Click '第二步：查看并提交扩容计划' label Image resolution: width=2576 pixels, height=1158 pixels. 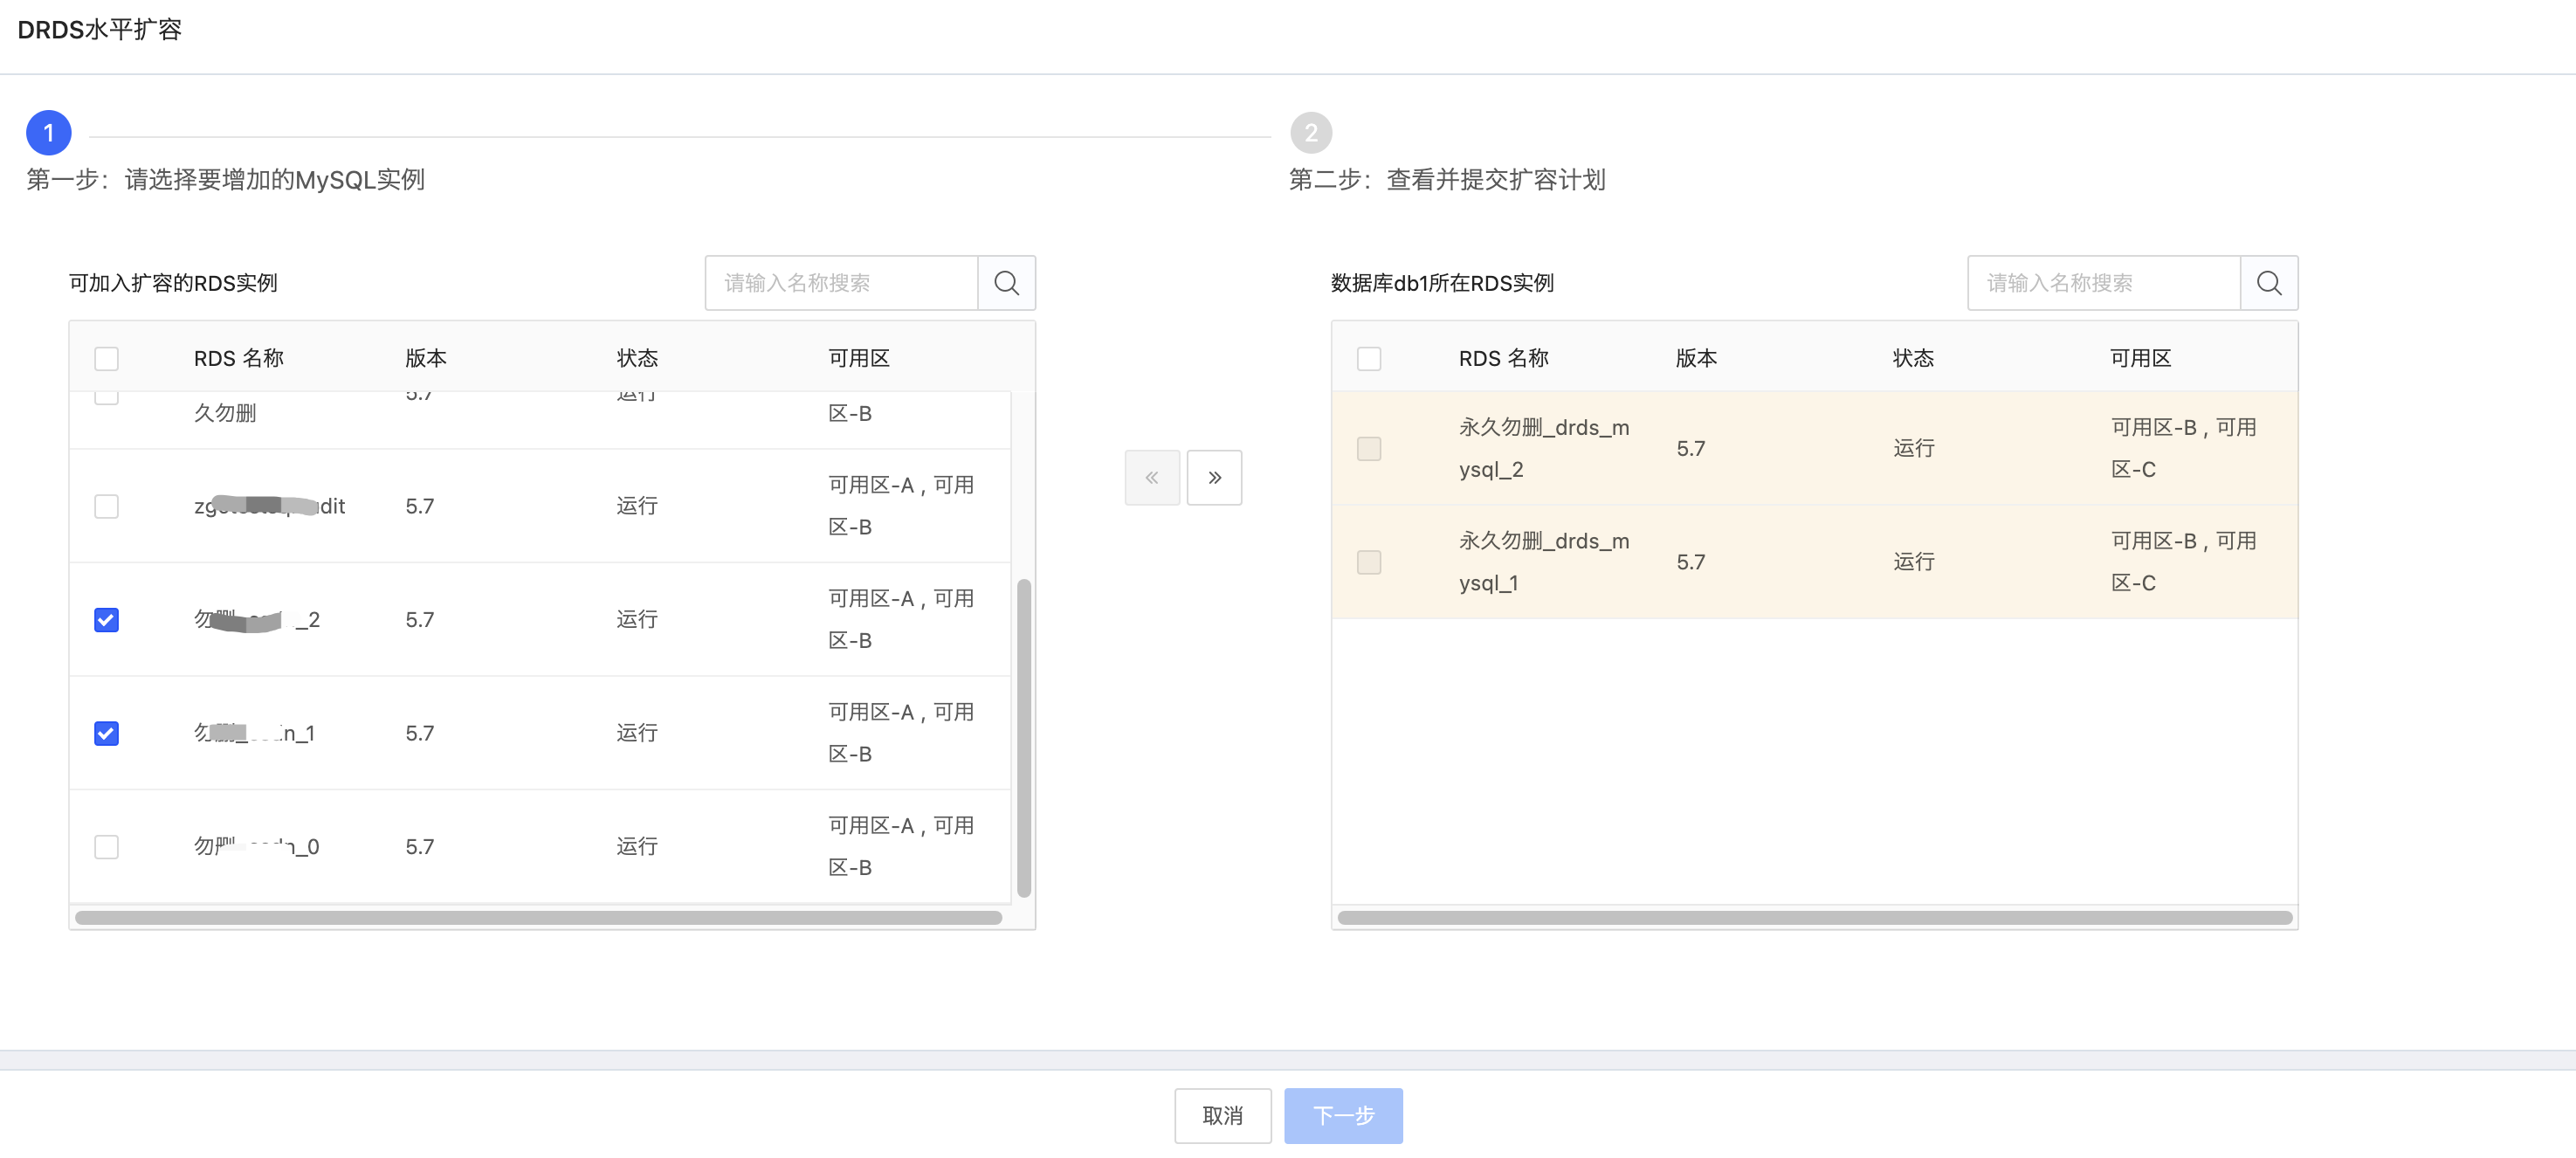[1447, 180]
